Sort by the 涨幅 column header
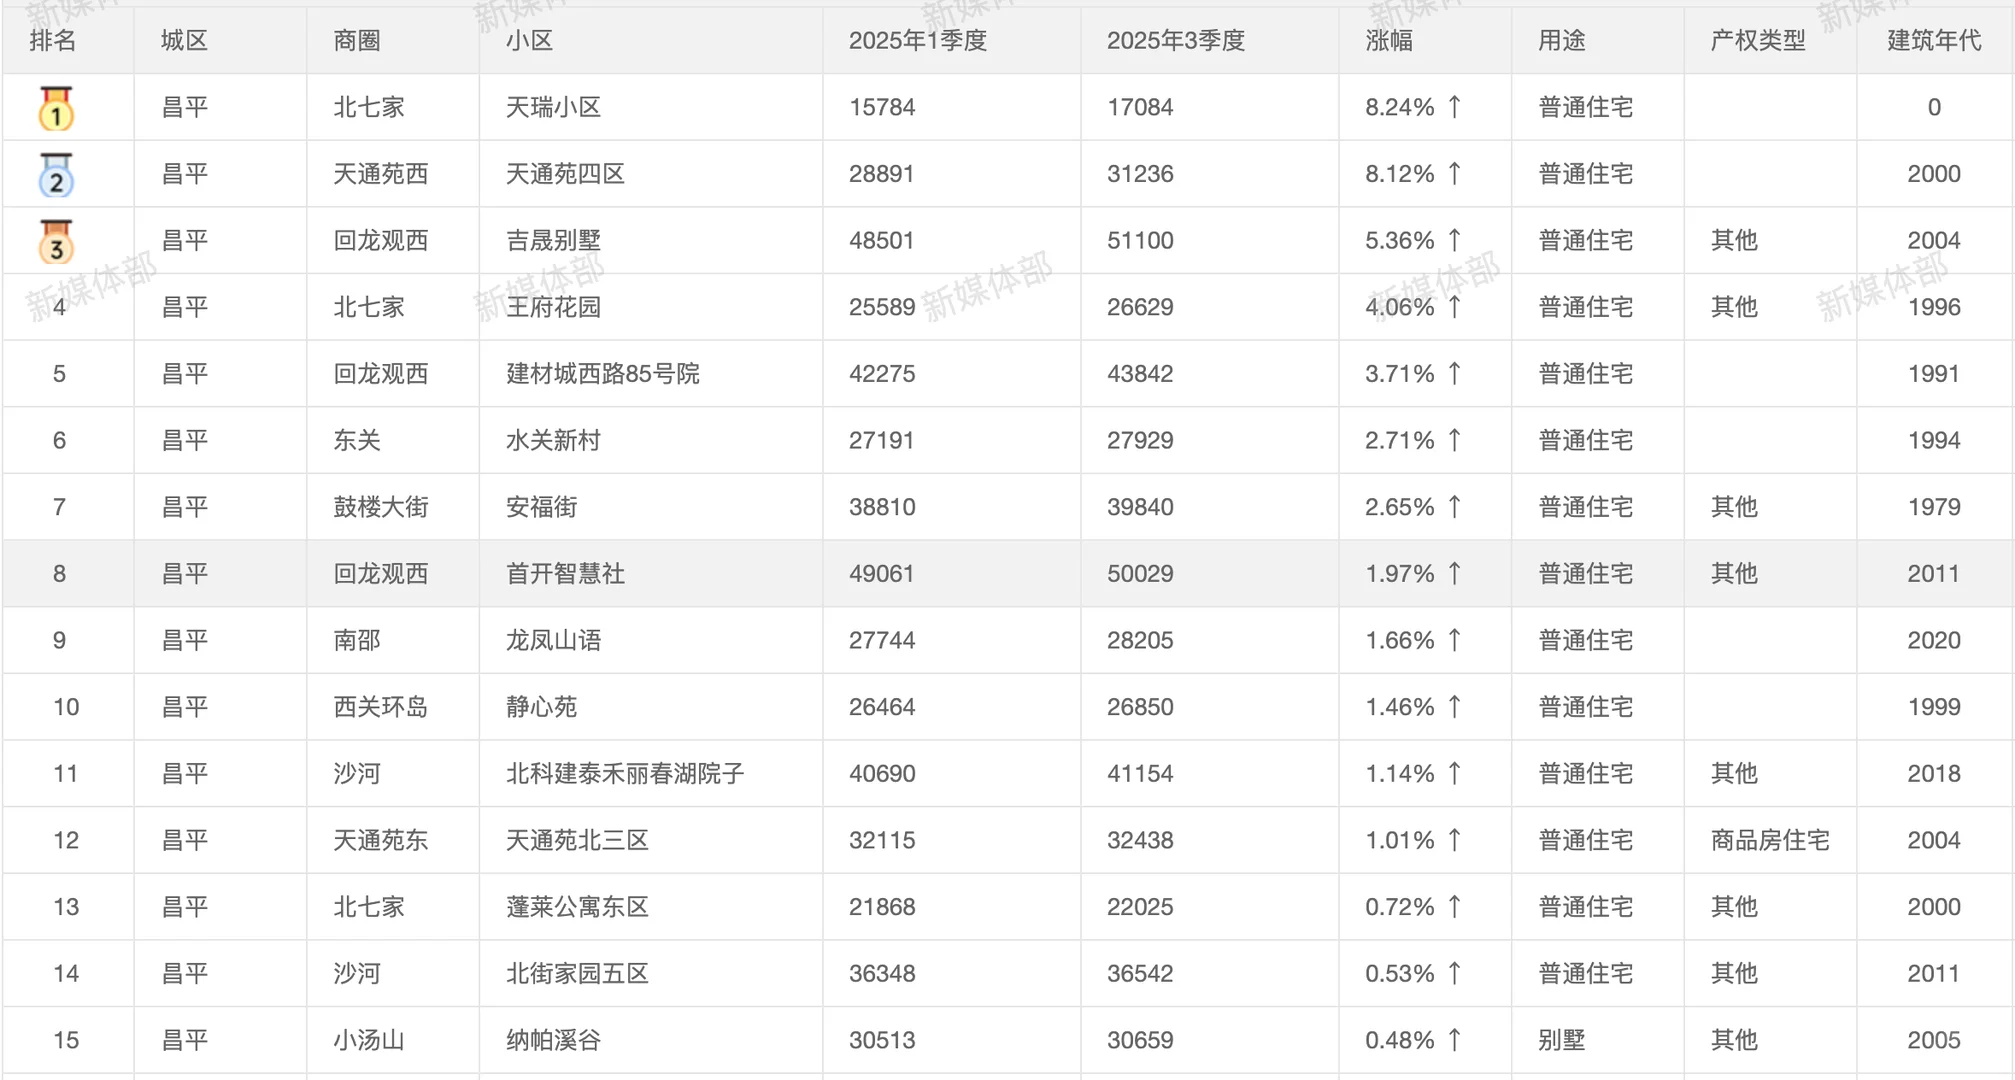The width and height of the screenshot is (2015, 1080). (x=1385, y=41)
